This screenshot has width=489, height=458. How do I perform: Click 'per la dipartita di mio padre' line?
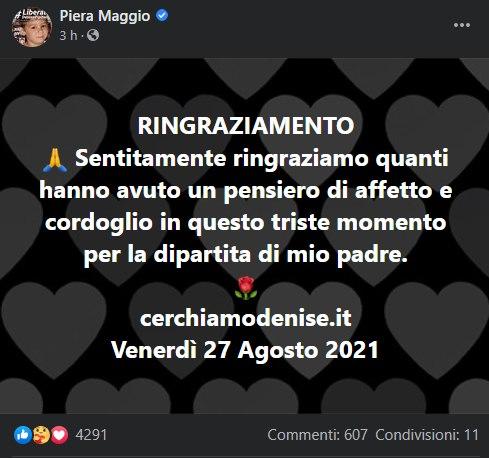246,255
